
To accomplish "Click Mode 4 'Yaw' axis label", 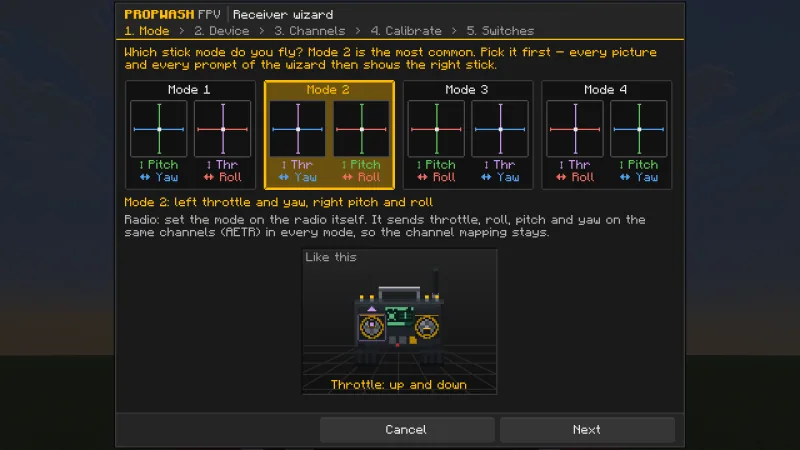I will 639,177.
